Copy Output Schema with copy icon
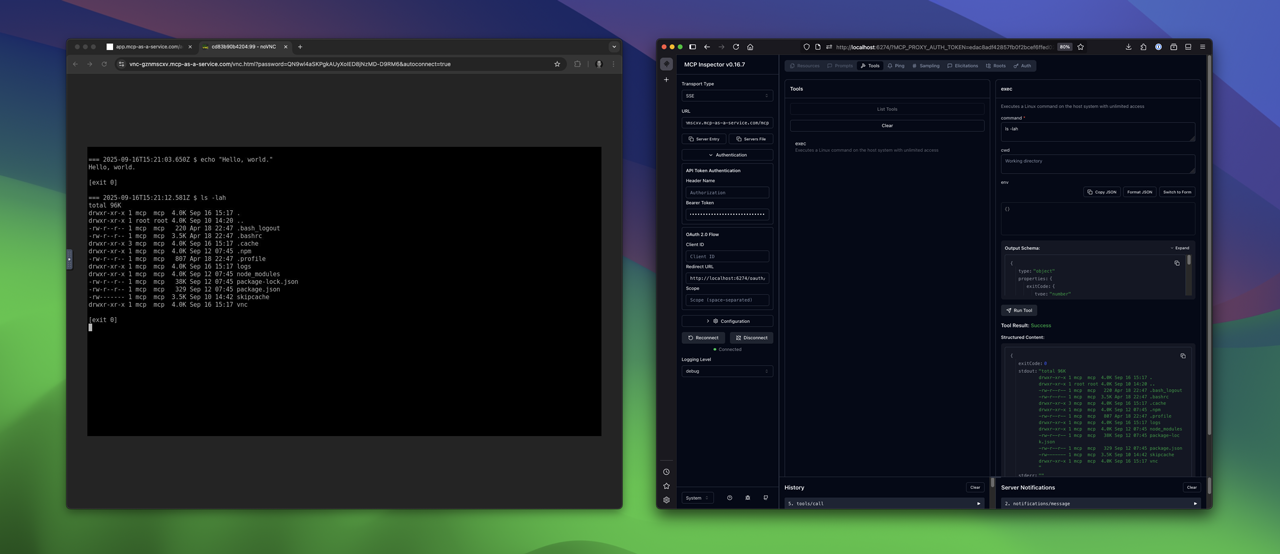Viewport: 1280px width, 554px height. pos(1177,263)
